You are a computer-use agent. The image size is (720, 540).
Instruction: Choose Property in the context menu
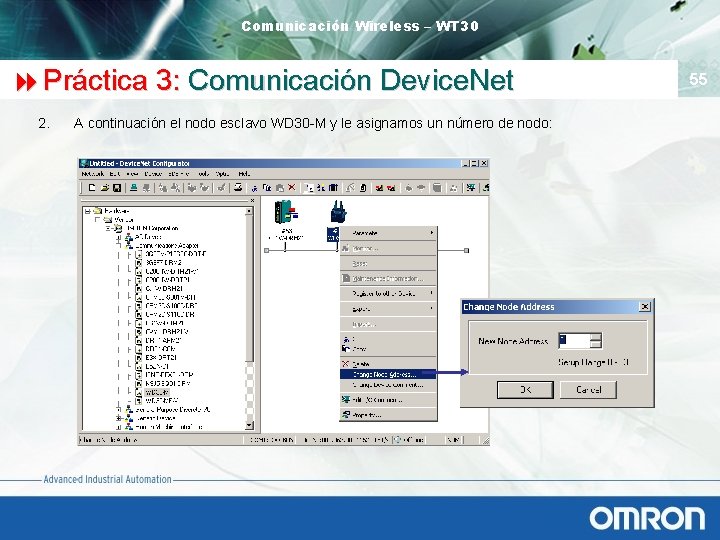[x=388, y=415]
